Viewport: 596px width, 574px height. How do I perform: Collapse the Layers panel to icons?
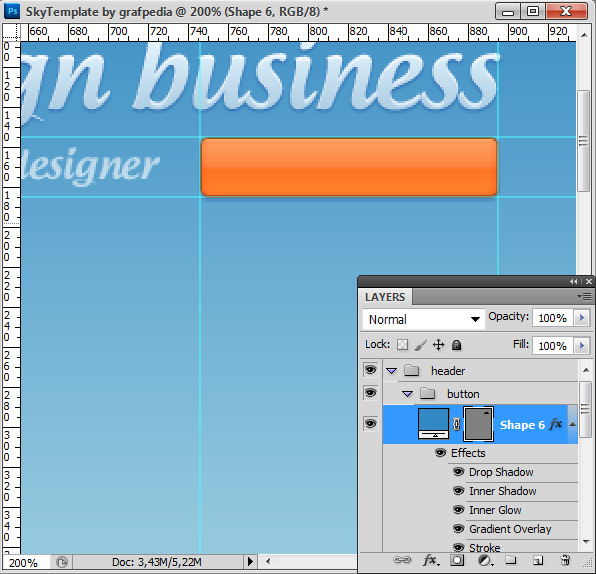[573, 281]
